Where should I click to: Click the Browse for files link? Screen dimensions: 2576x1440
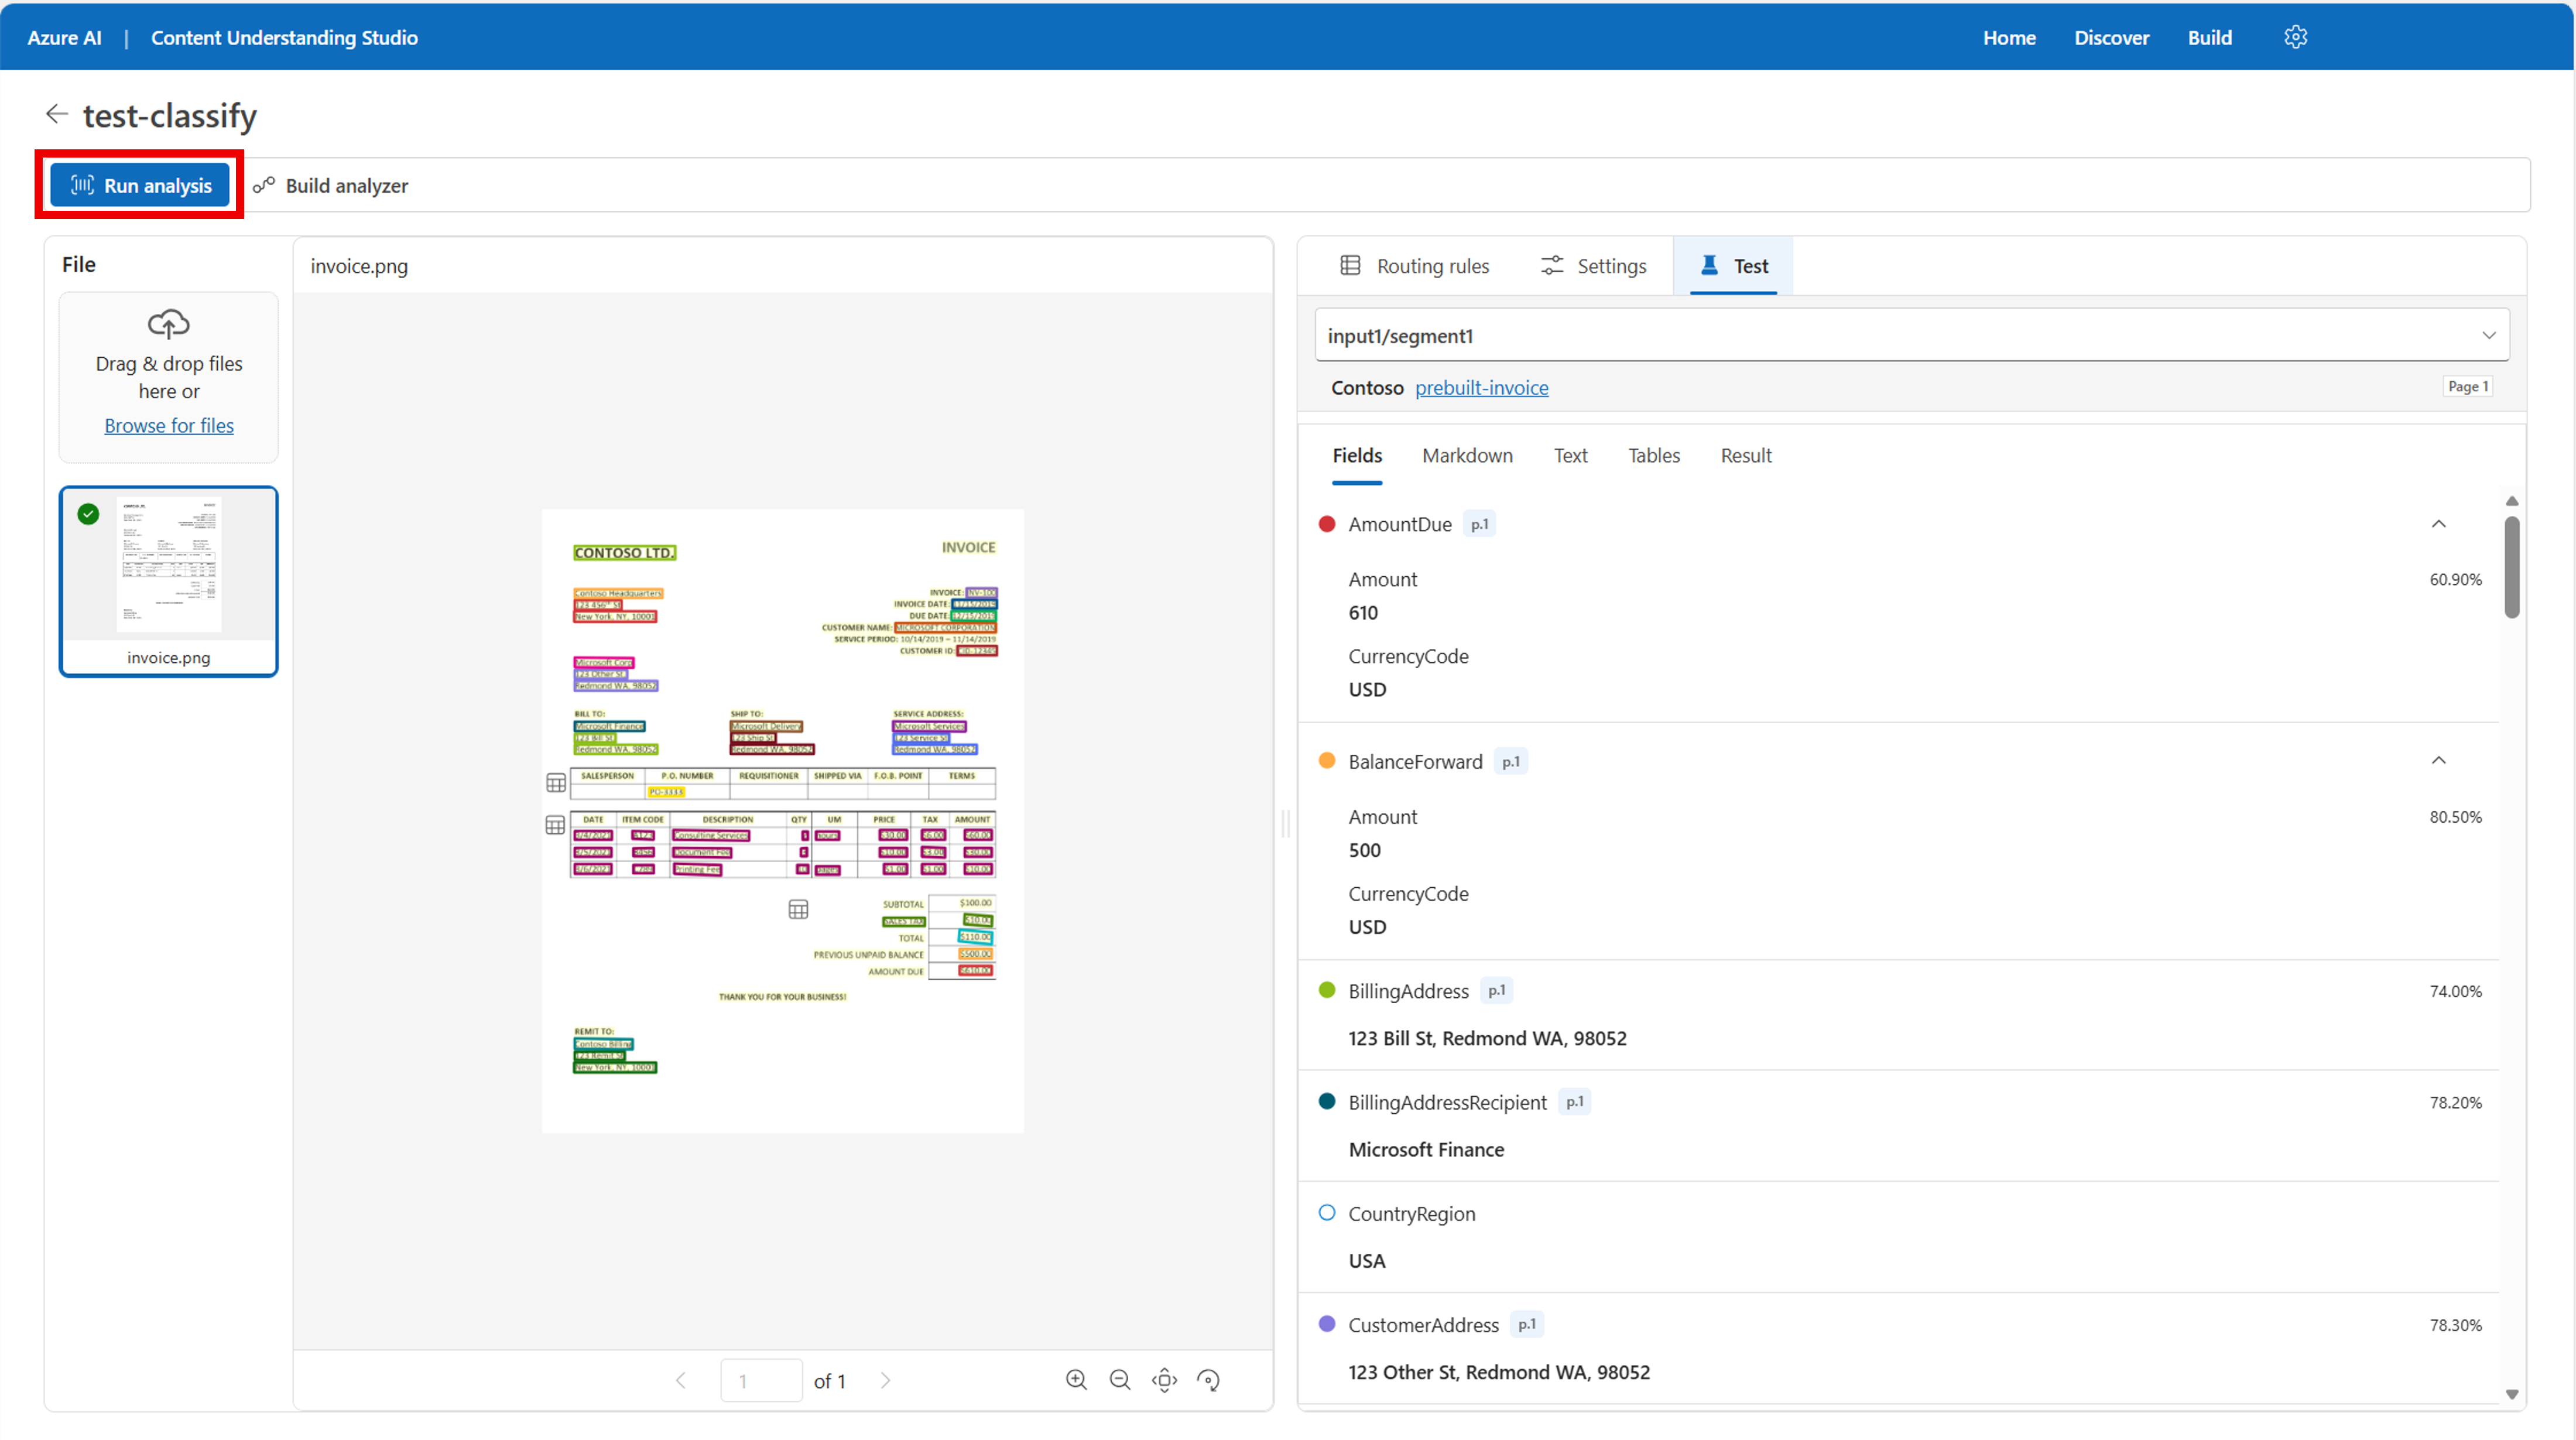point(169,426)
